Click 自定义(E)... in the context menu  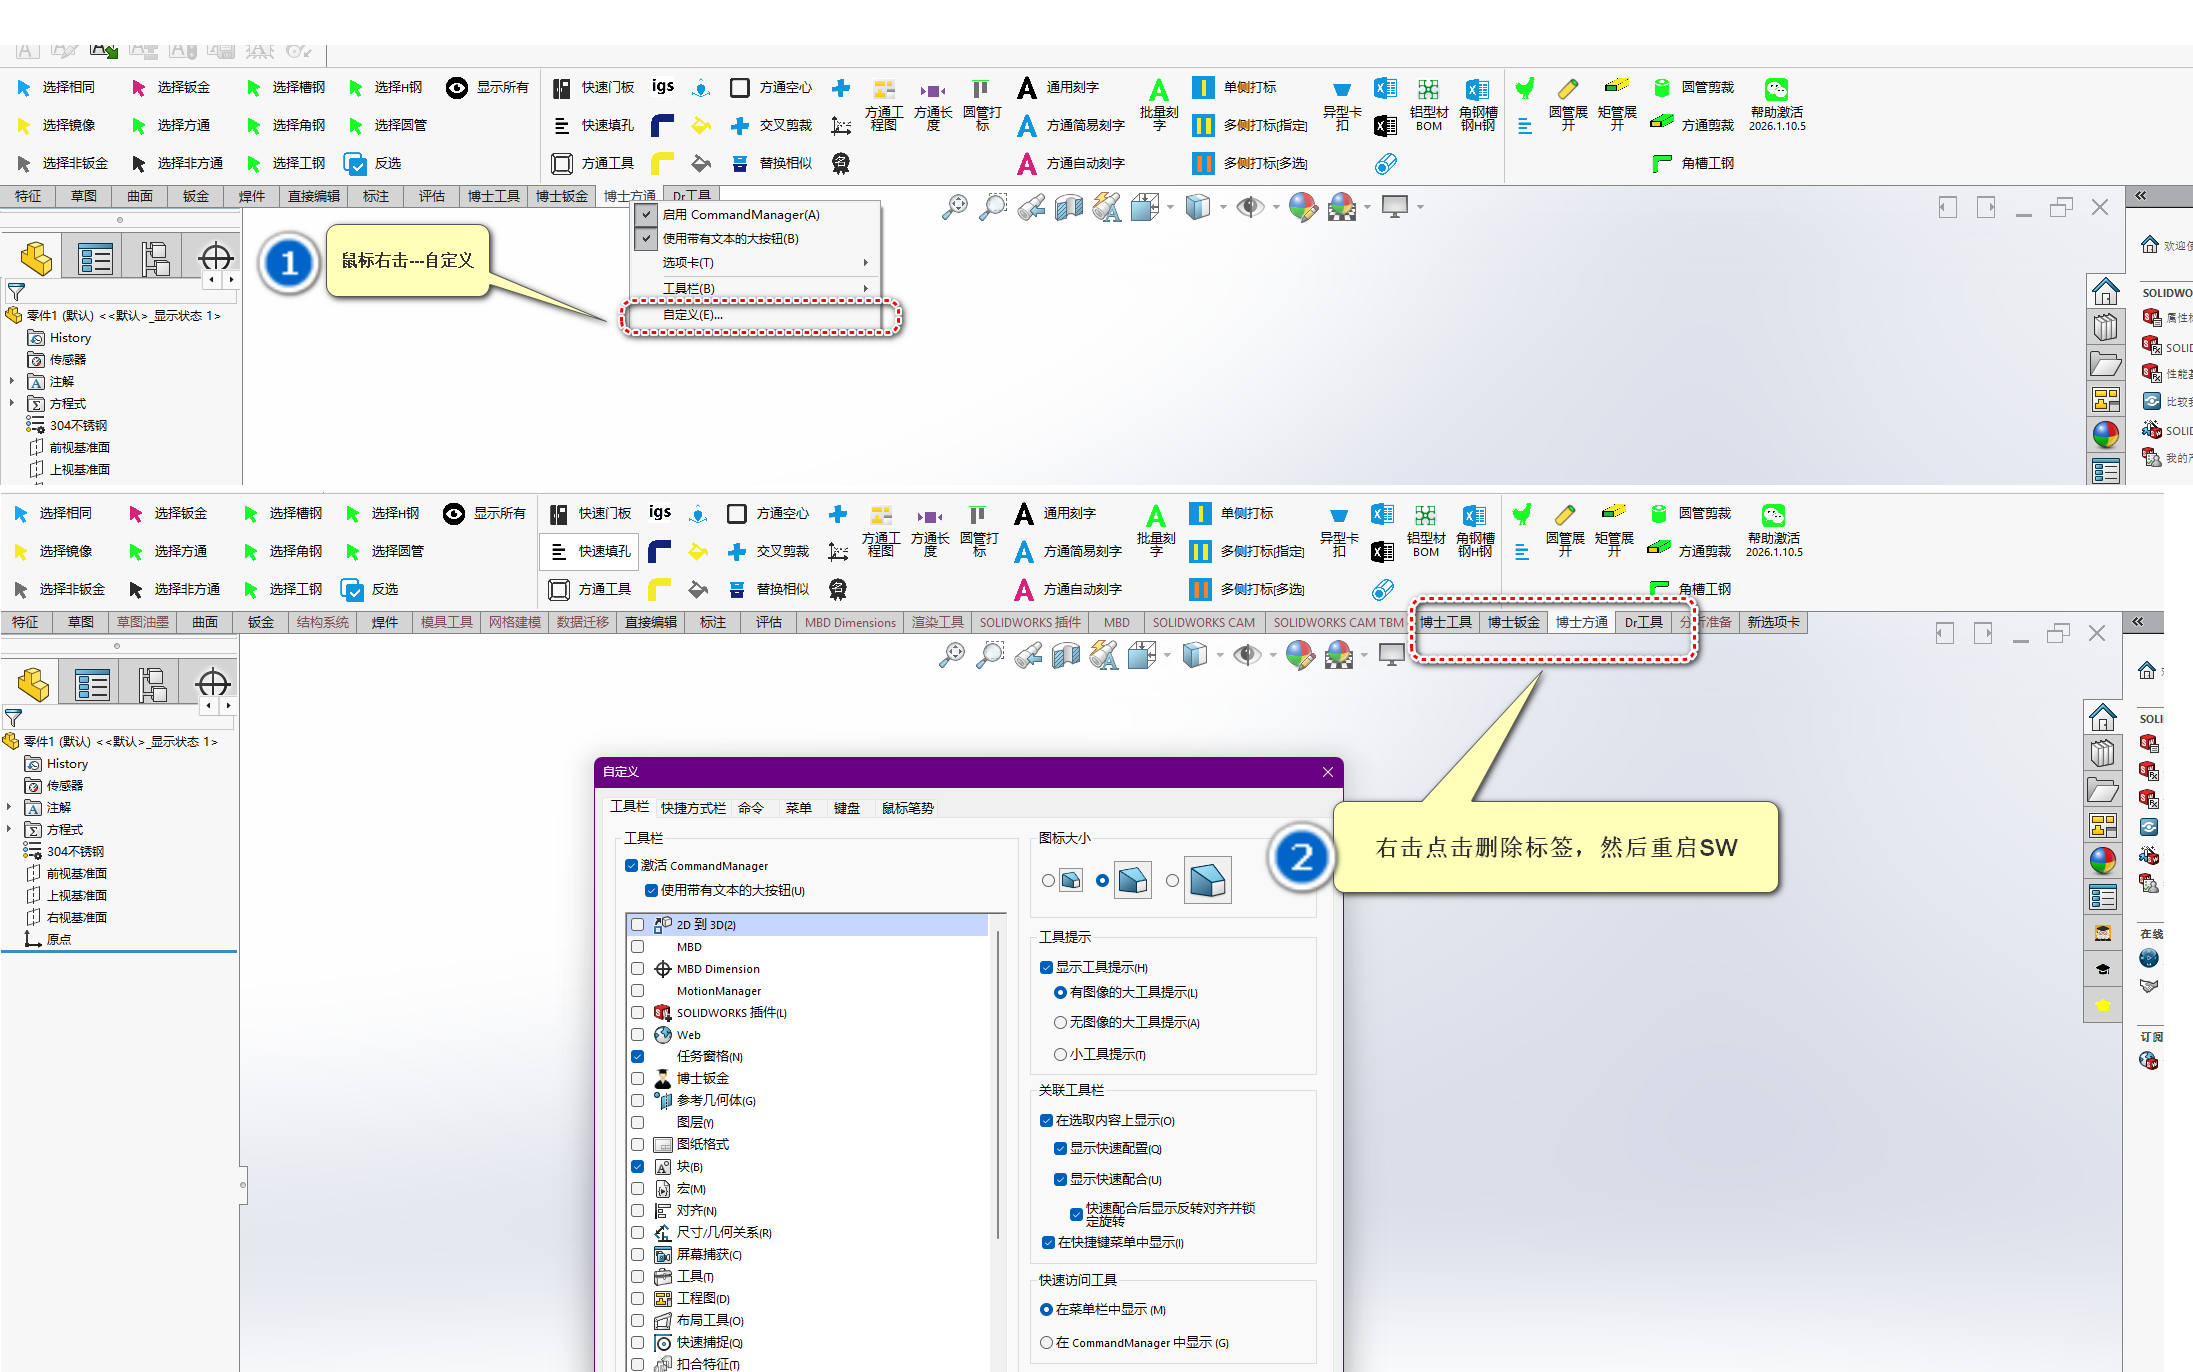(x=692, y=315)
